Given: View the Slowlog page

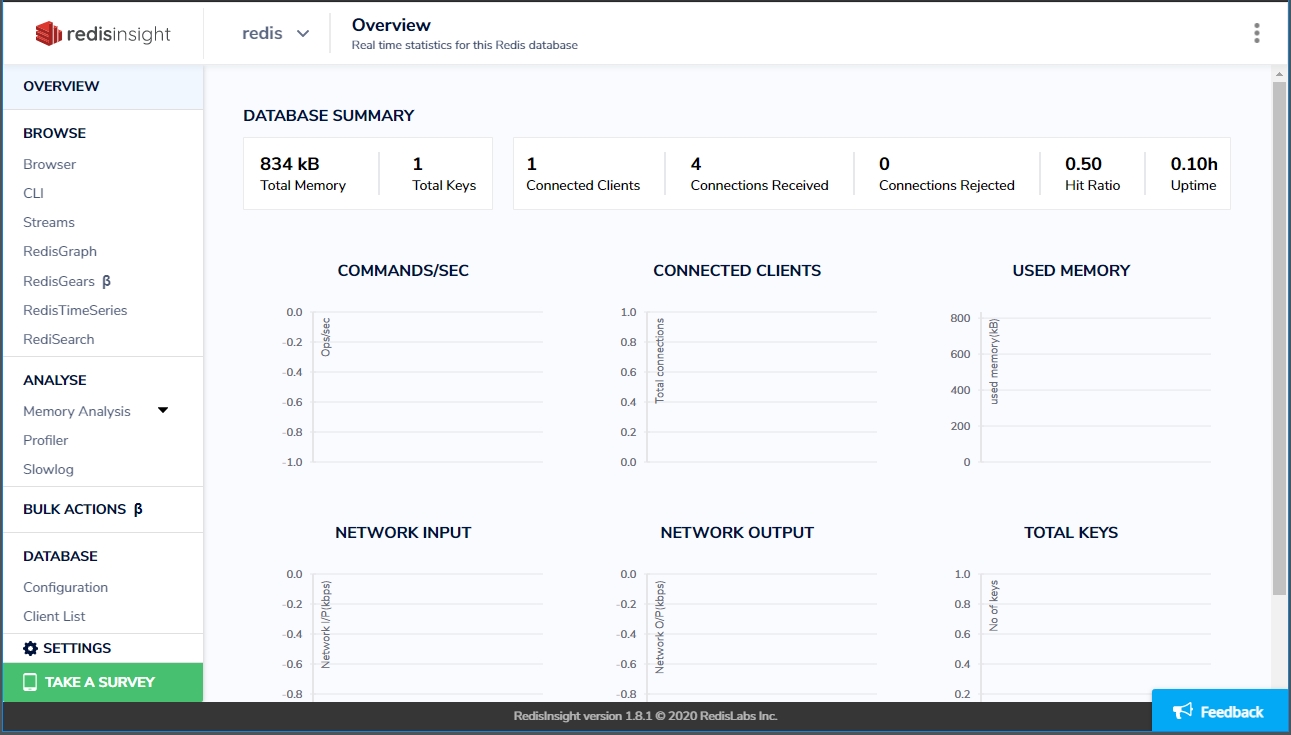Looking at the screenshot, I should [x=48, y=469].
